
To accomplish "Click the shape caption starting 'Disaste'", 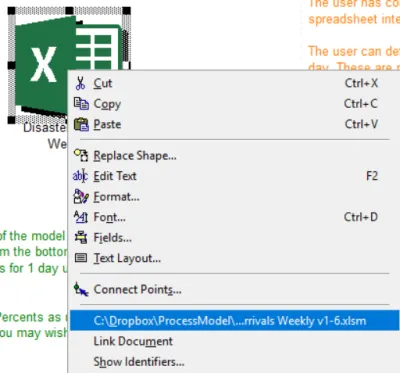I will click(45, 128).
